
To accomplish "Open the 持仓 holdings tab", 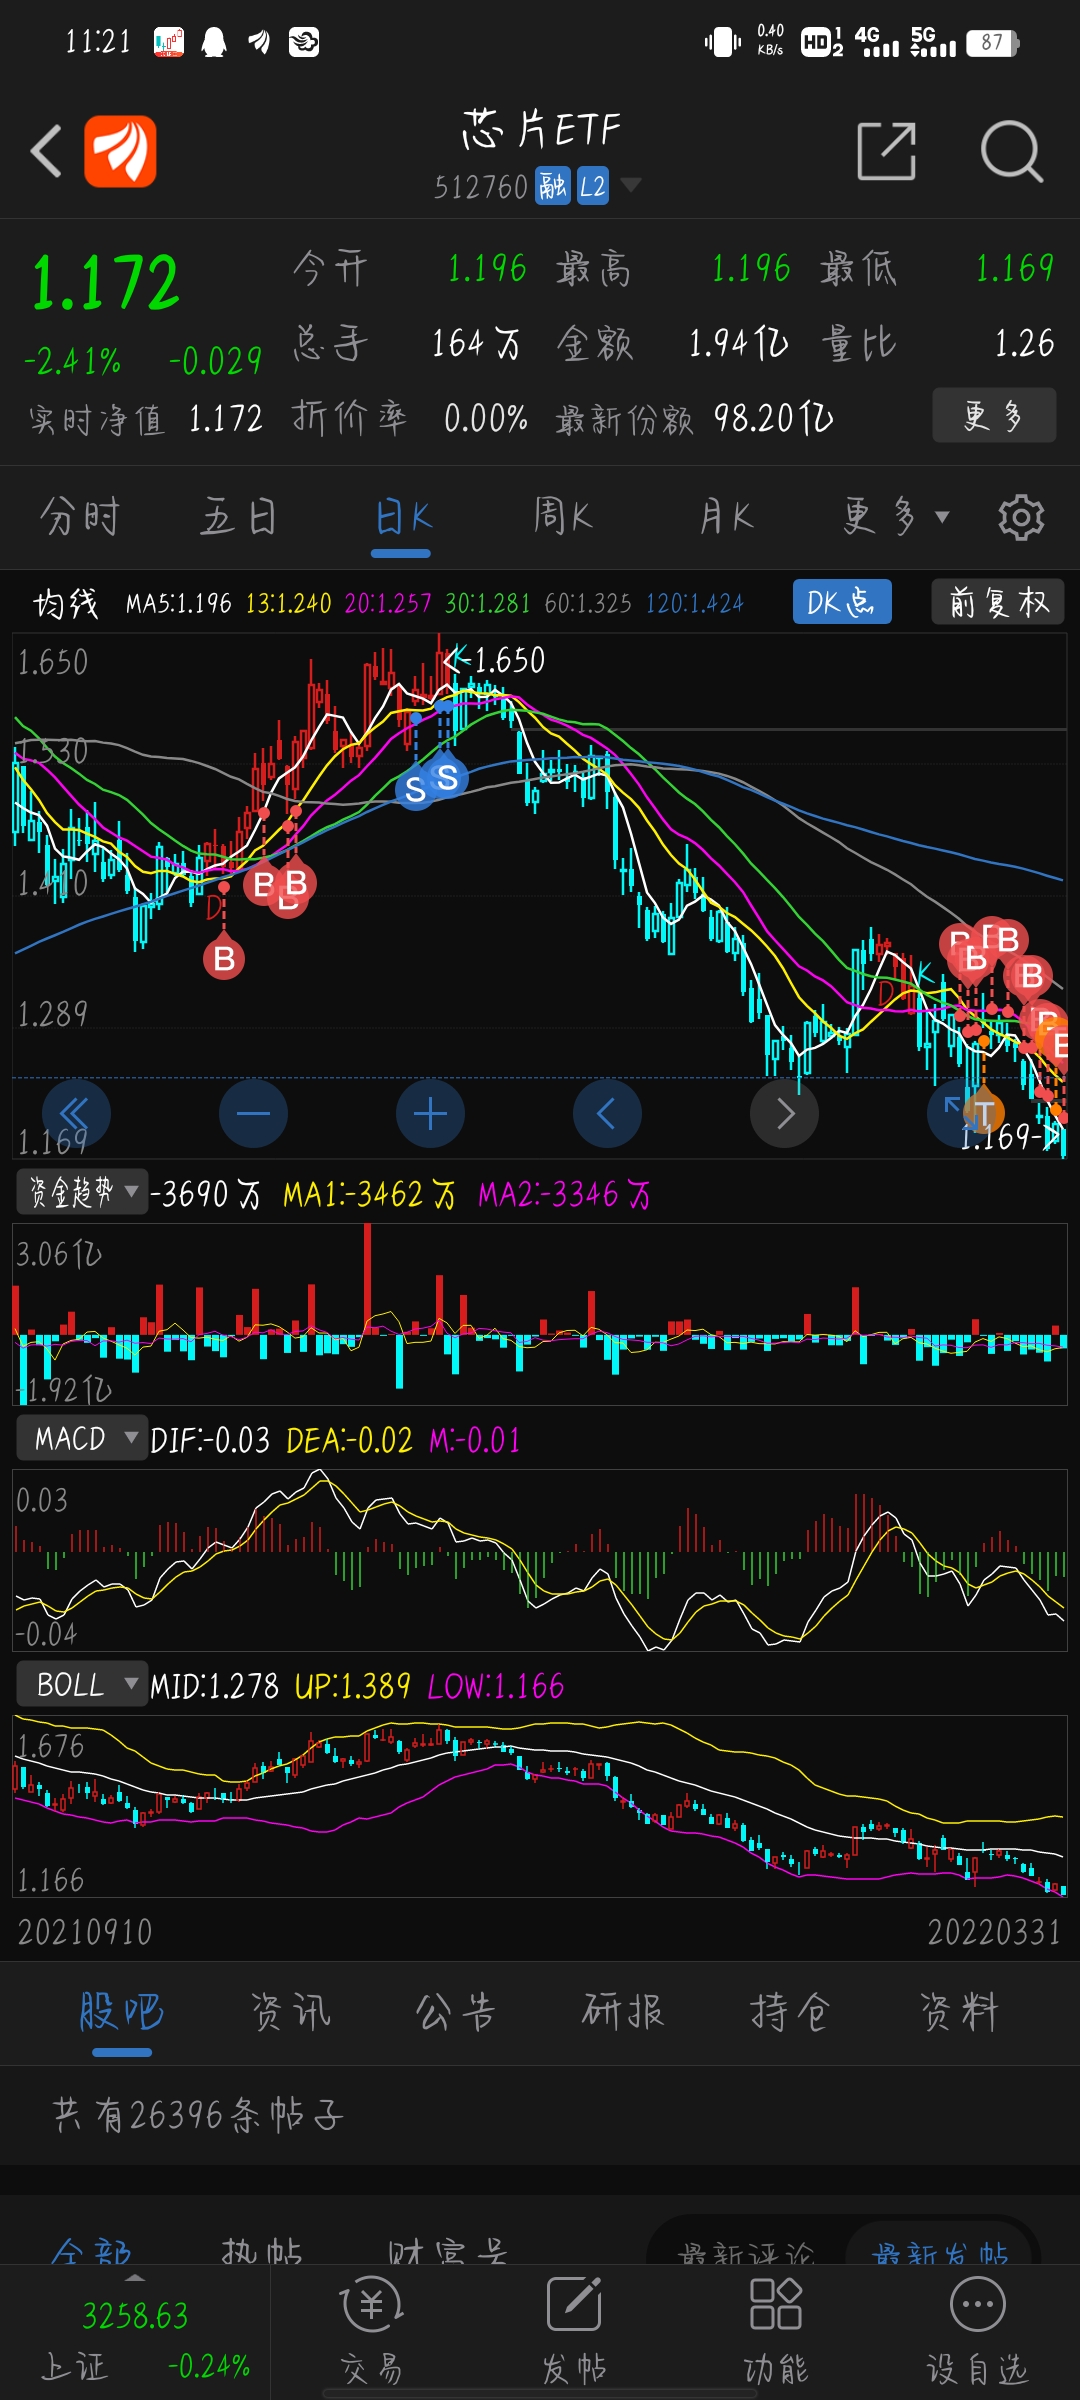I will click(x=790, y=2011).
